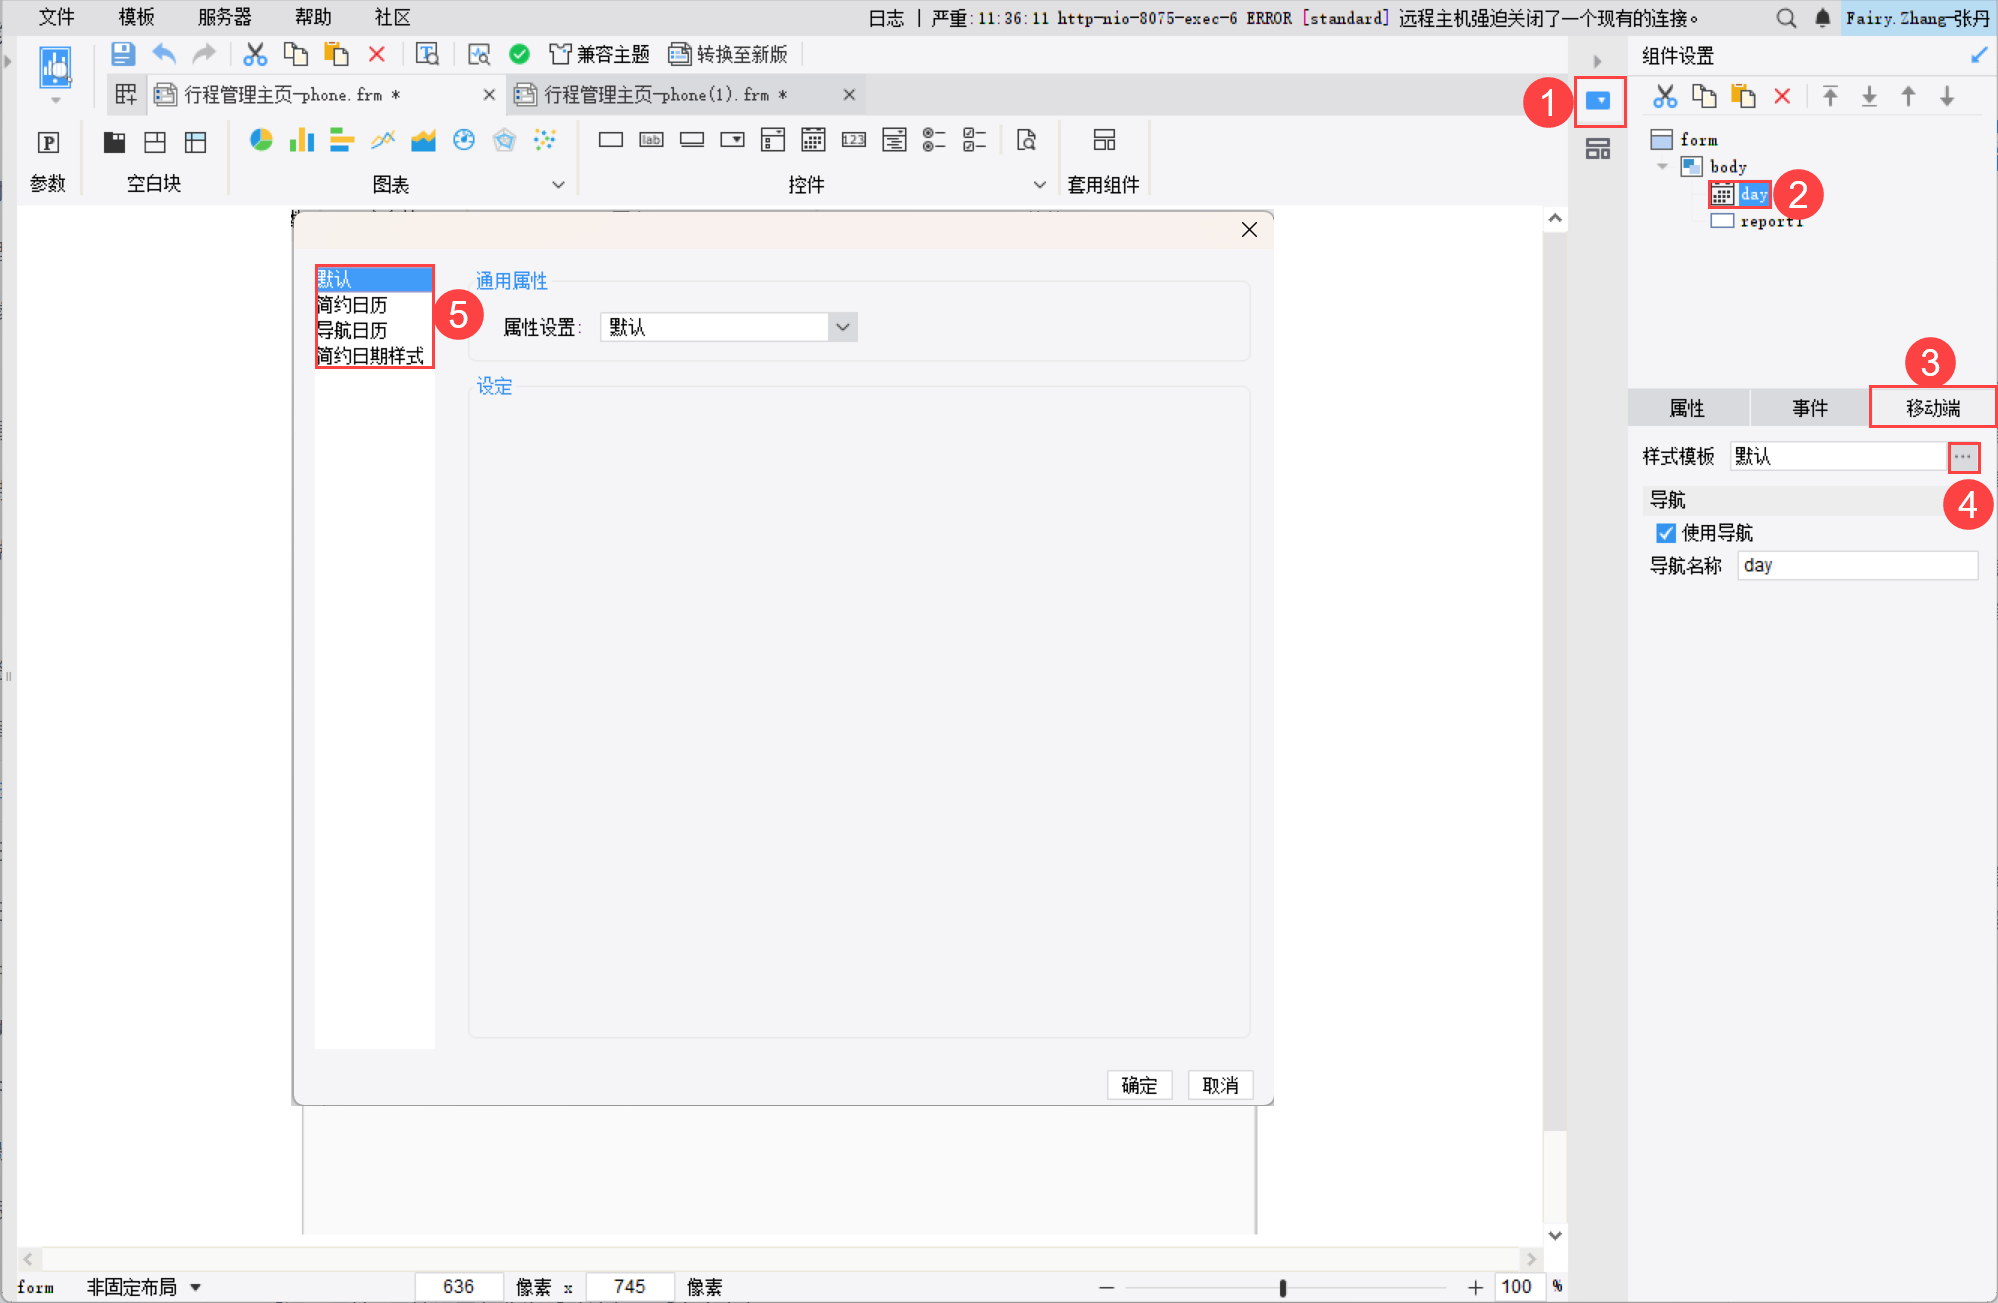Viewport: 1998px width, 1303px height.
Task: Click the search magnifier icon
Action: click(1786, 18)
